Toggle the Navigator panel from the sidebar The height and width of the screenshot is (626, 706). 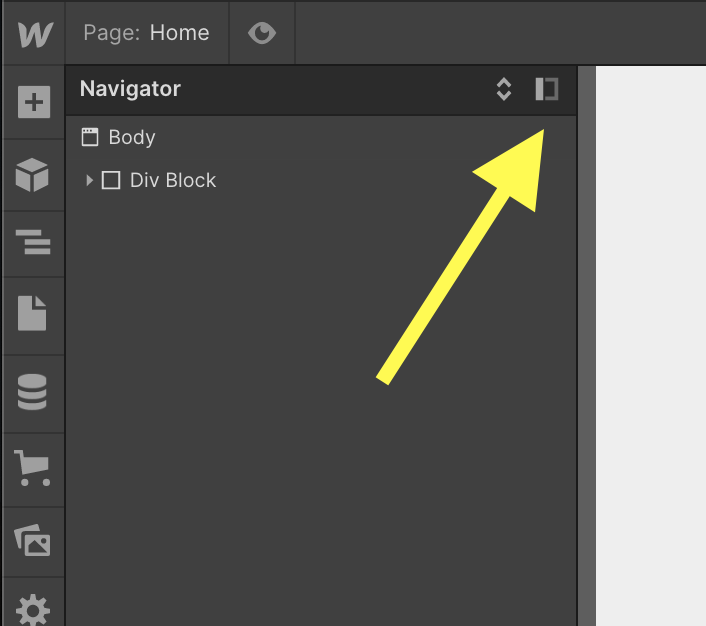click(x=33, y=242)
